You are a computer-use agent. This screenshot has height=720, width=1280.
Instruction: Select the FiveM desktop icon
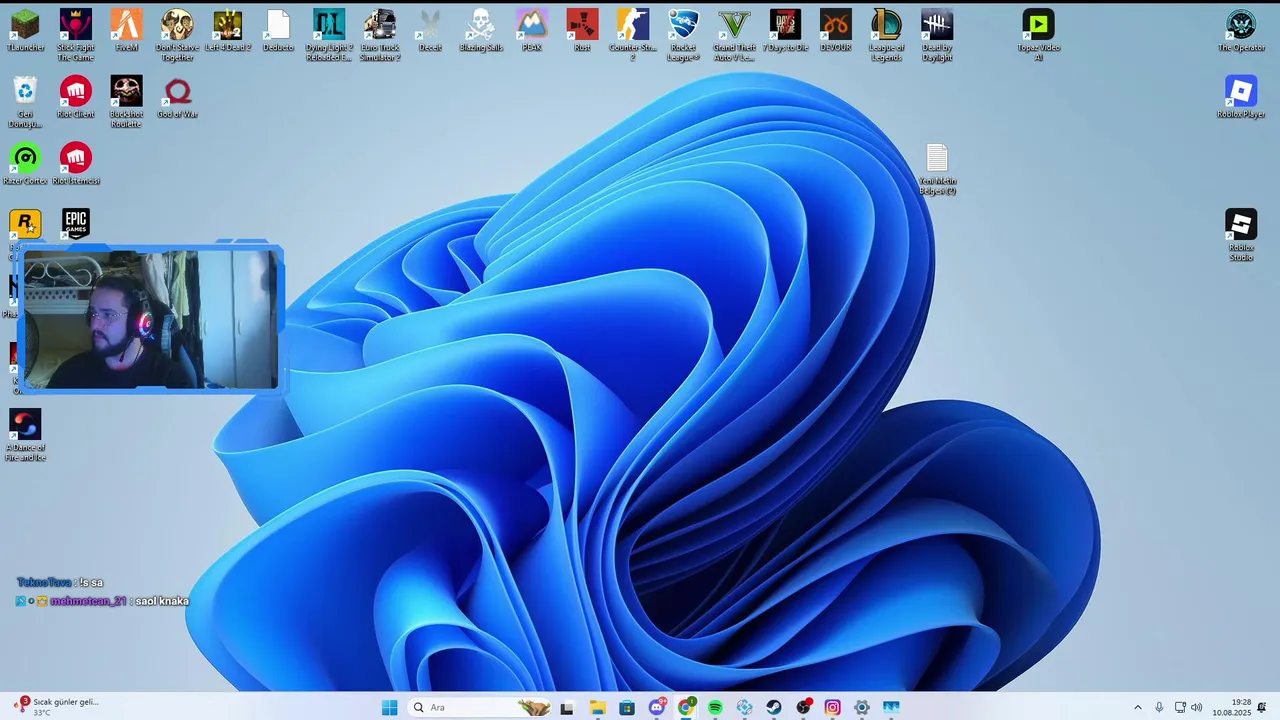[x=126, y=30]
